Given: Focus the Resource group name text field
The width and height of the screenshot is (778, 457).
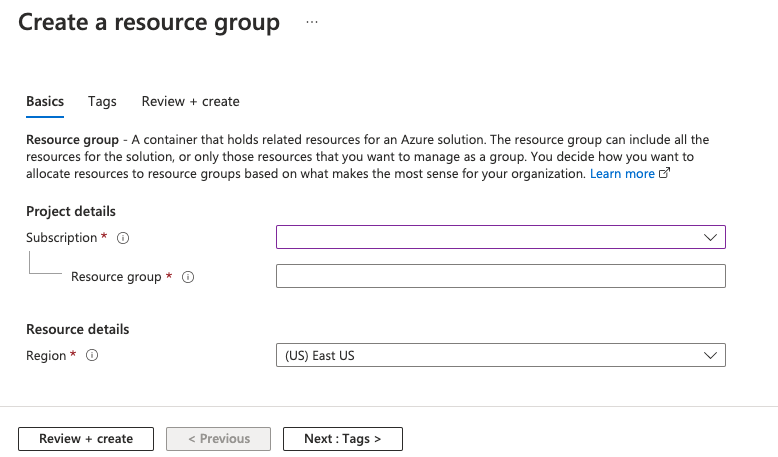Looking at the screenshot, I should (500, 276).
